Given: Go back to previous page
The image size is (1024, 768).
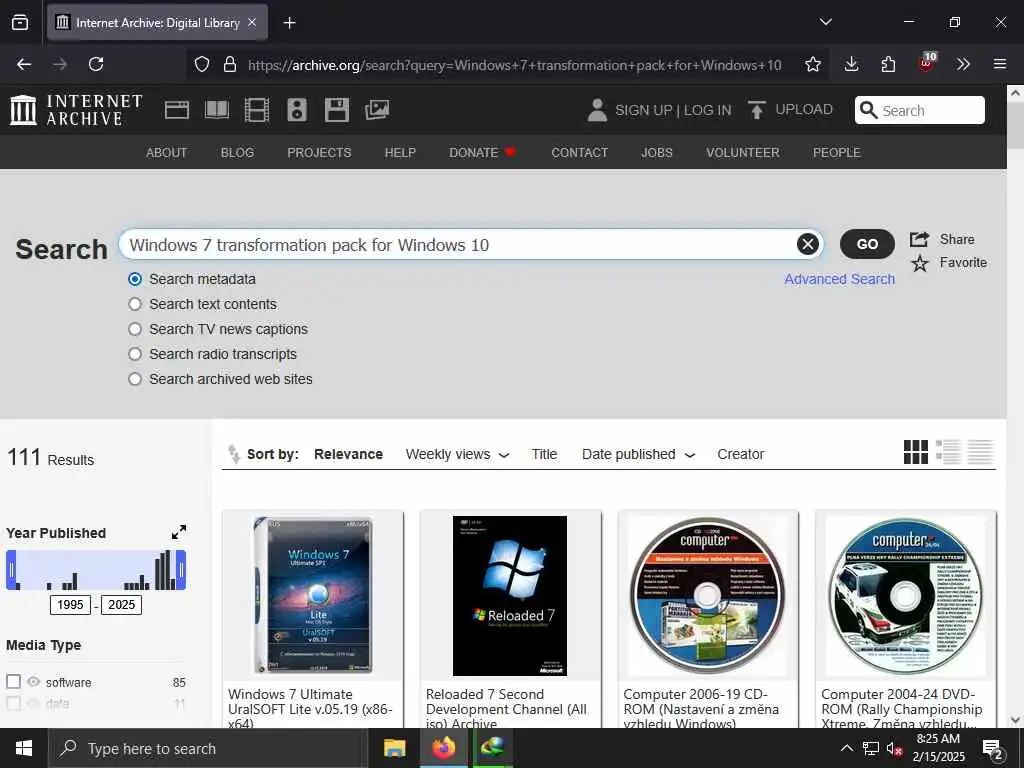Looking at the screenshot, I should coord(24,64).
